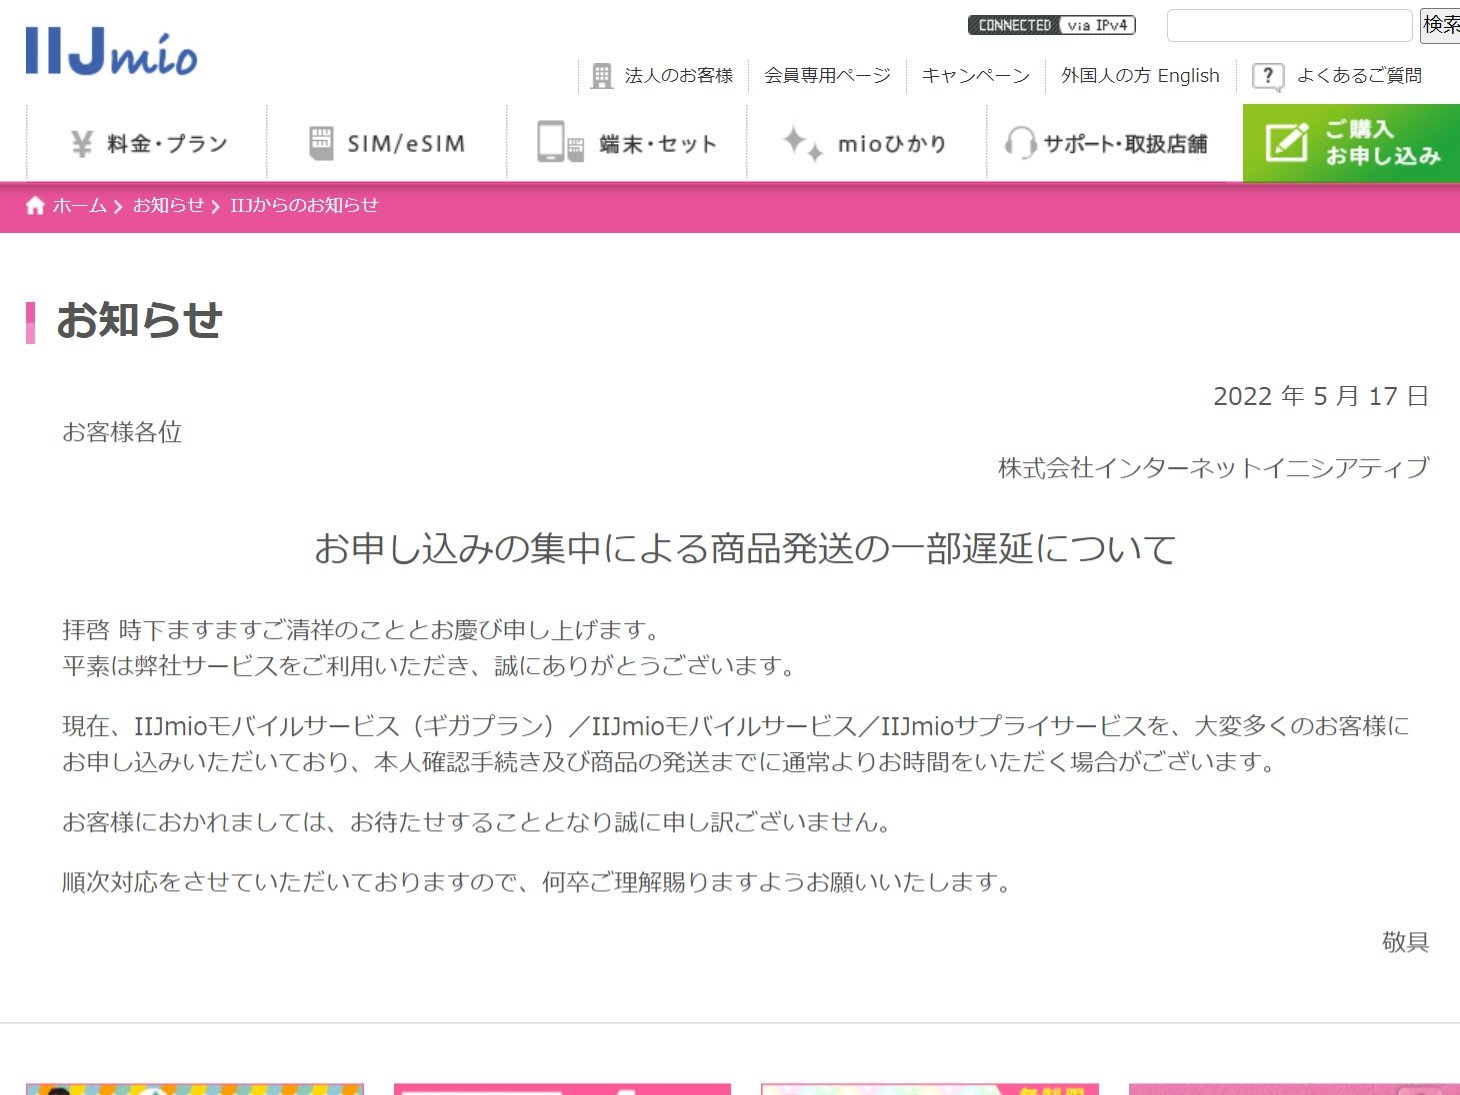Click the SIM card icon in the navigation
The width and height of the screenshot is (1460, 1095).
coord(321,144)
